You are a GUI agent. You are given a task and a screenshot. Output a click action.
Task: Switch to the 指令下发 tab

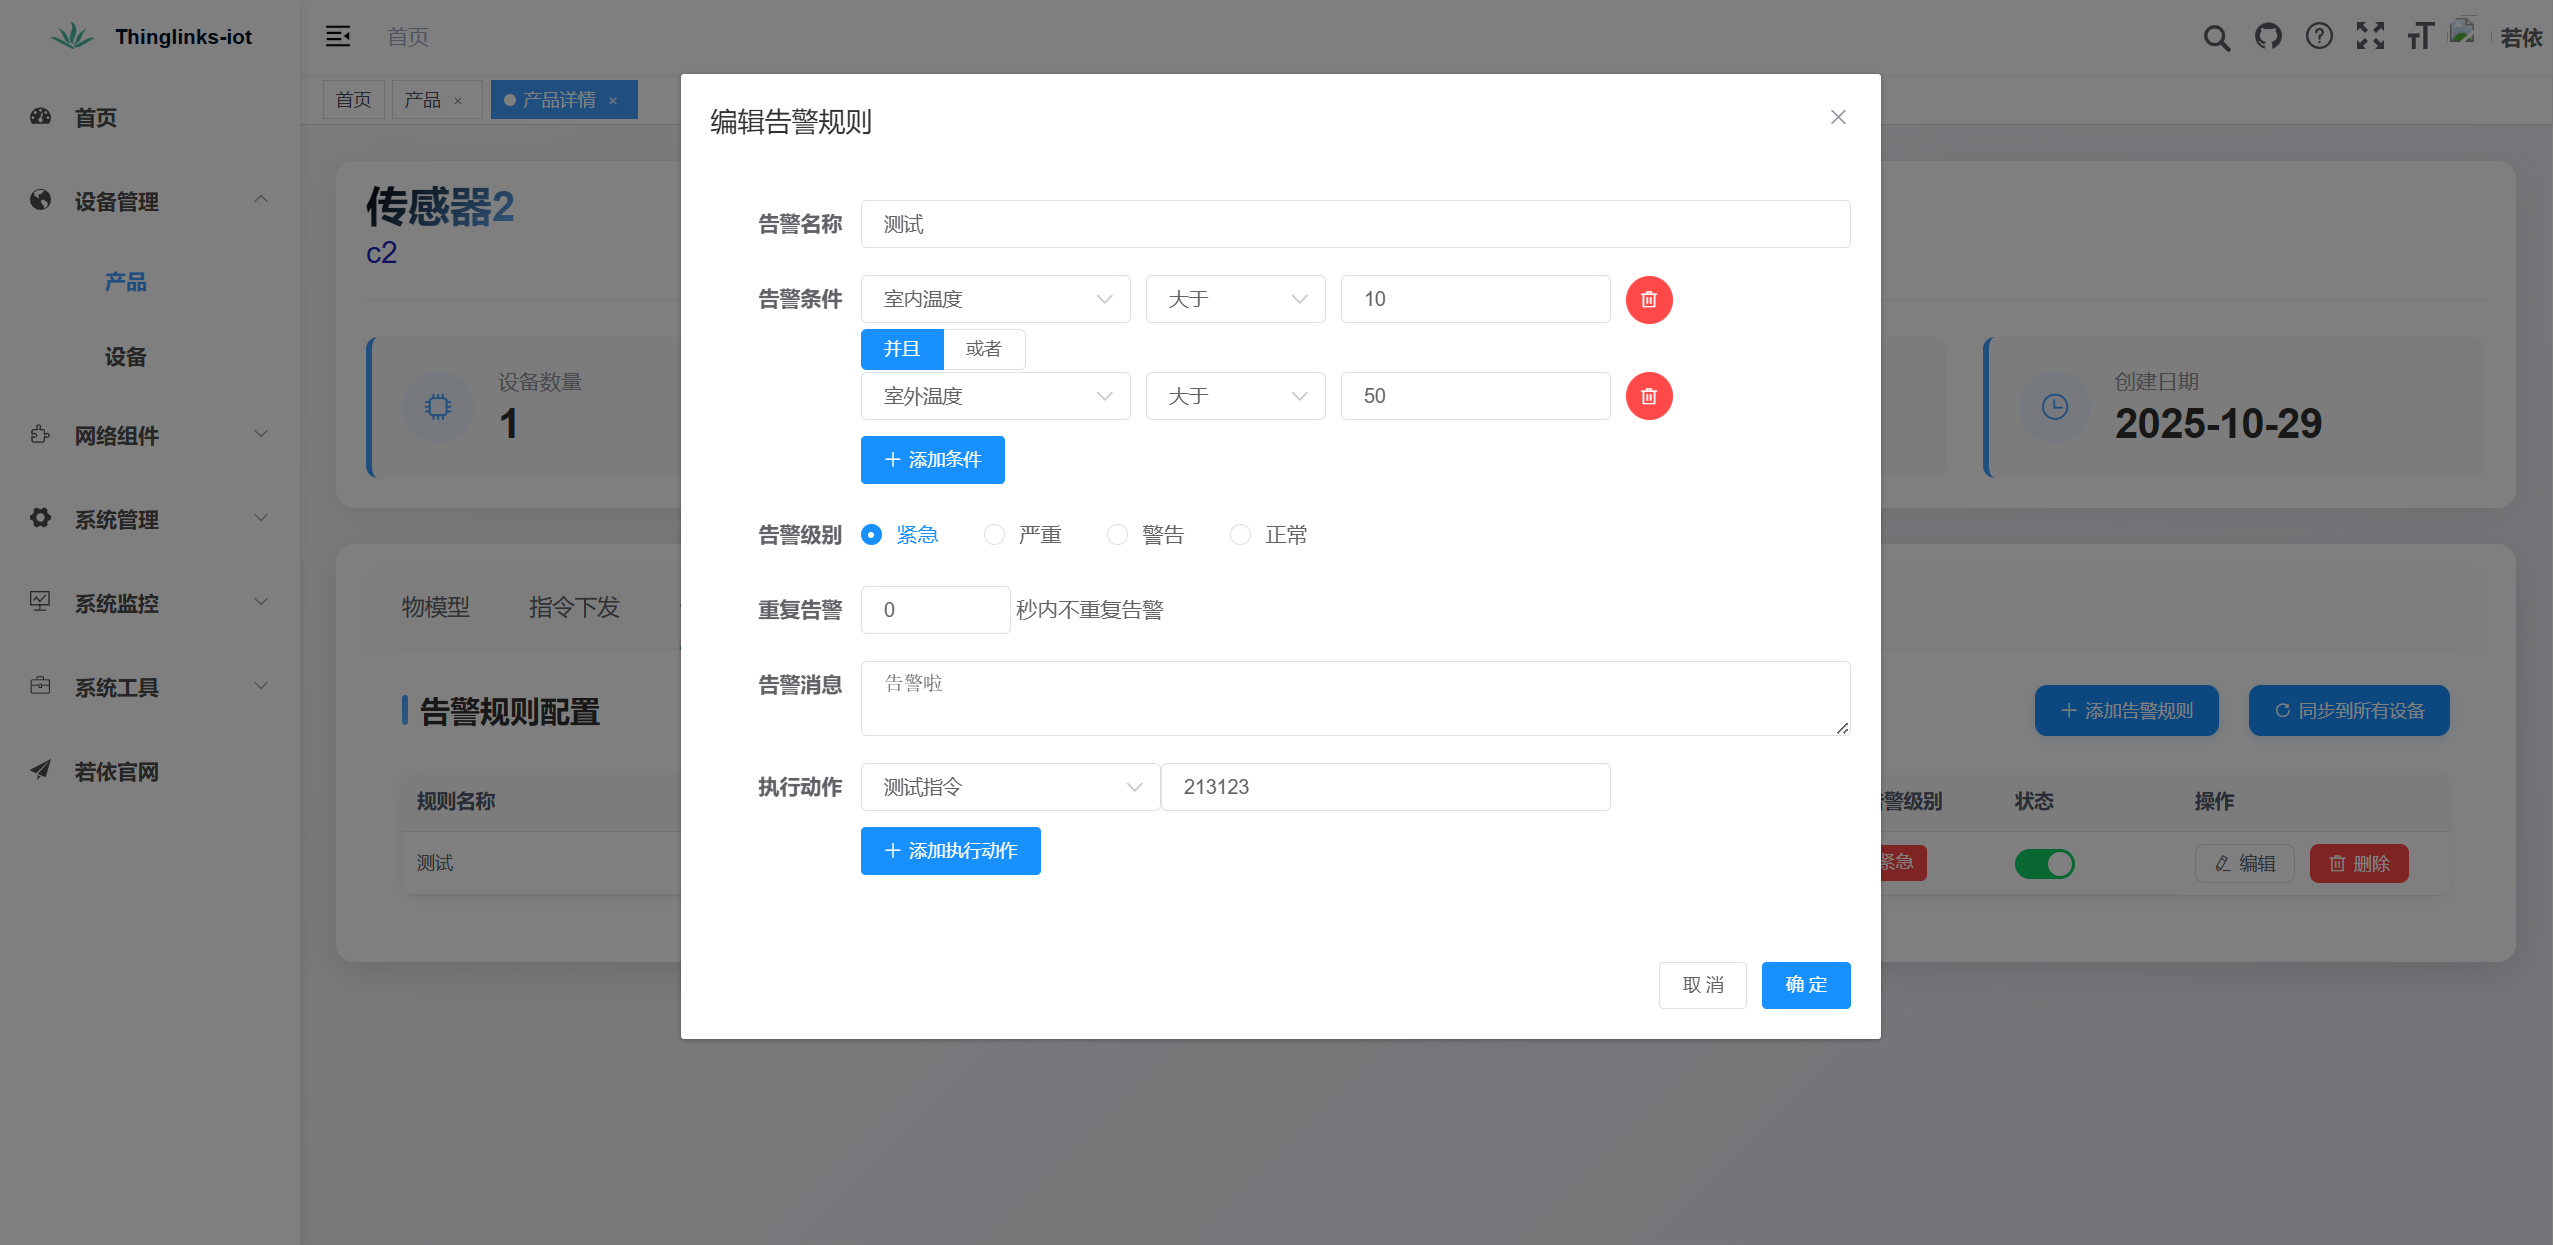pos(575,607)
